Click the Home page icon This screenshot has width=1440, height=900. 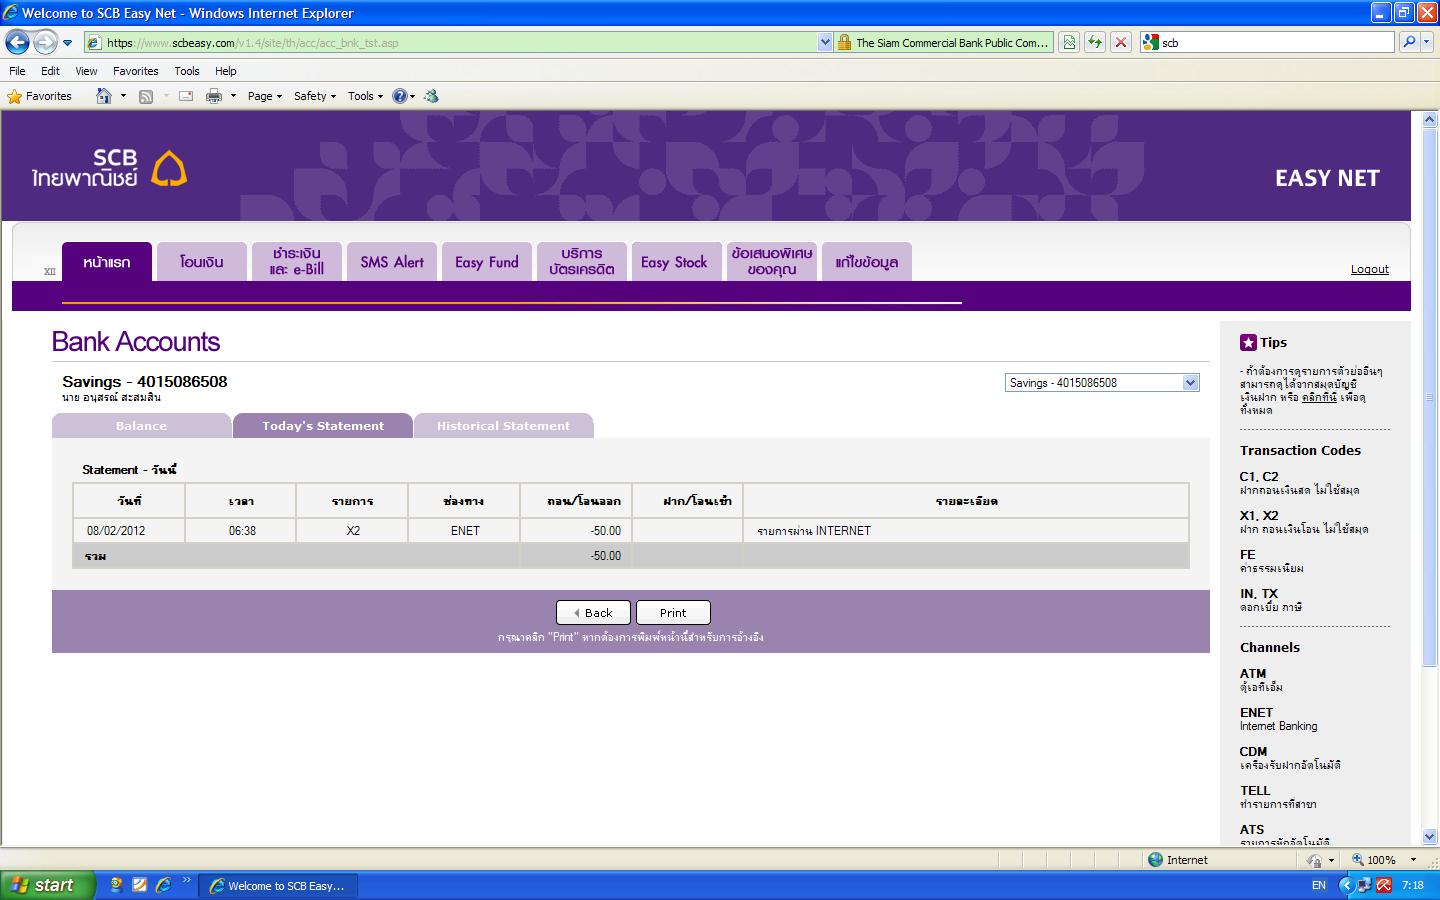pos(104,96)
